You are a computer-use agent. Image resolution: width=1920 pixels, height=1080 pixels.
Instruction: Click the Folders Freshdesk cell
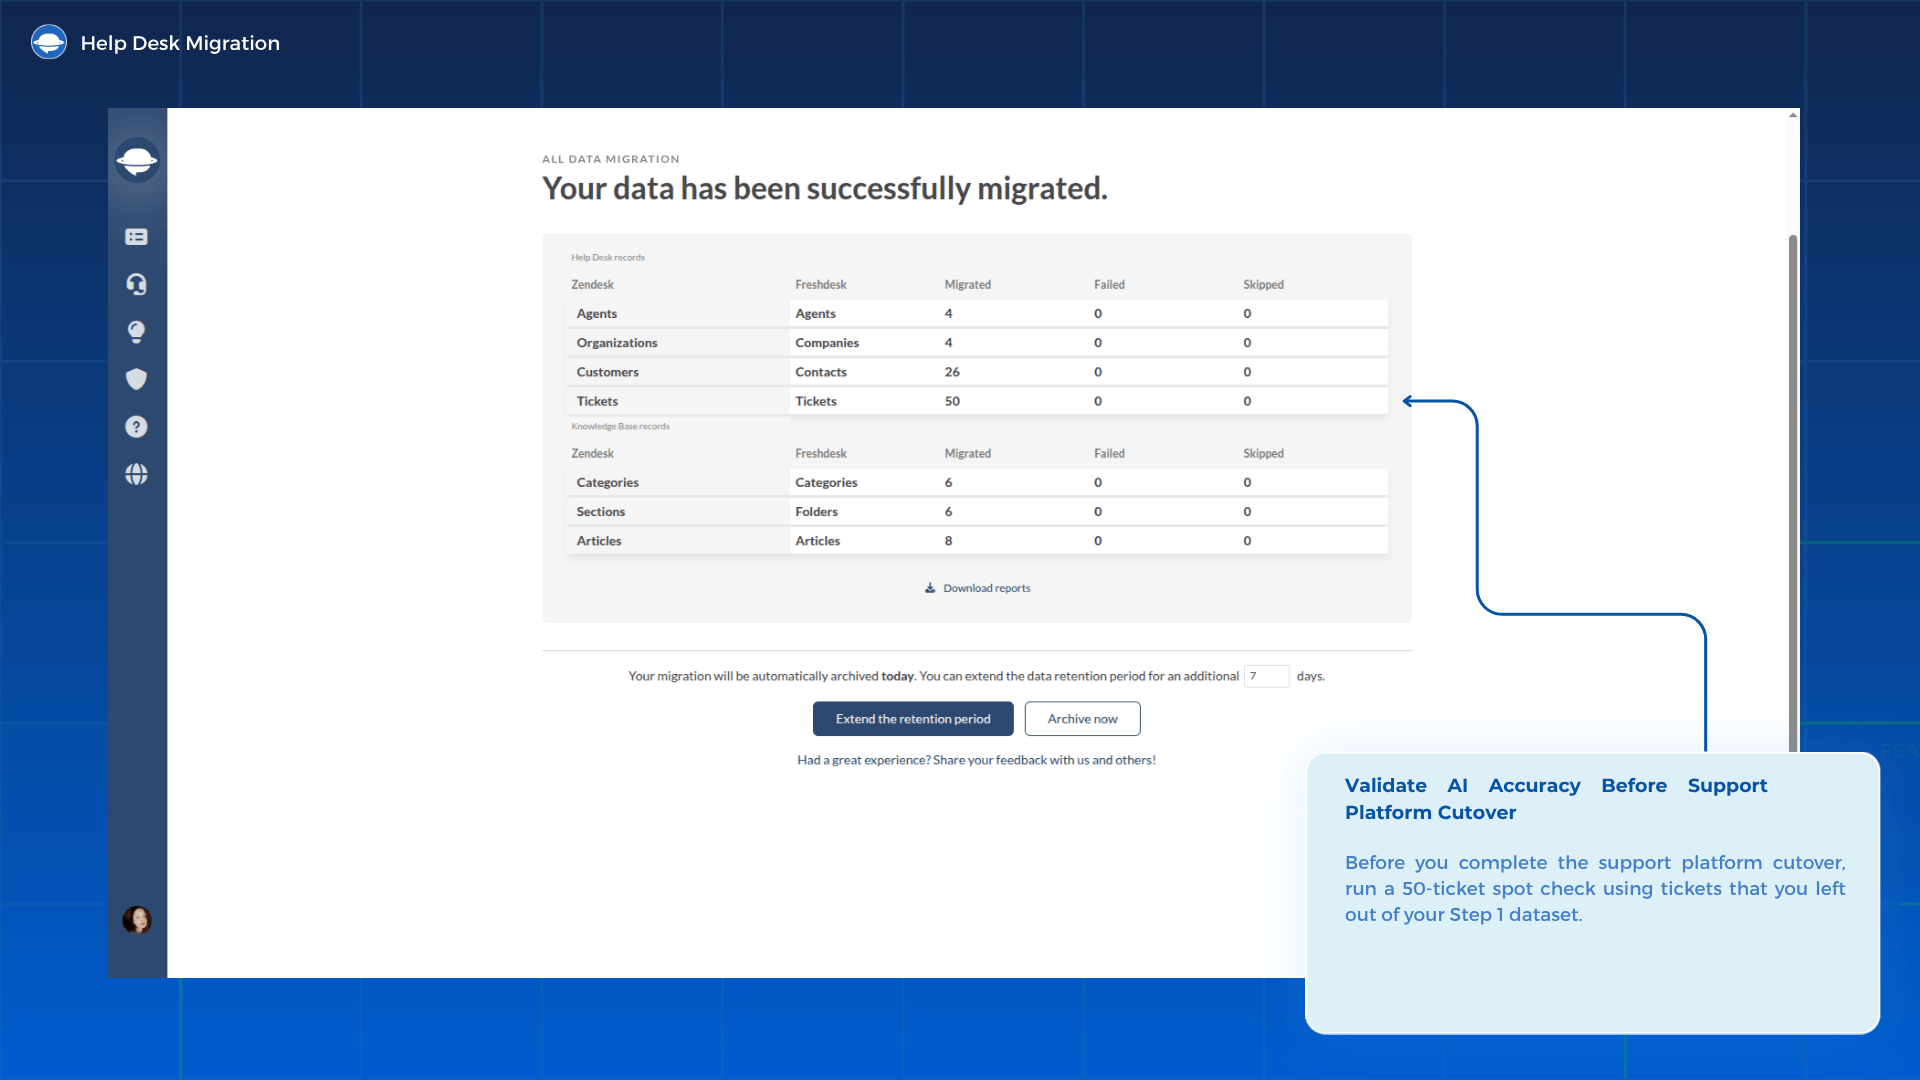tap(816, 512)
